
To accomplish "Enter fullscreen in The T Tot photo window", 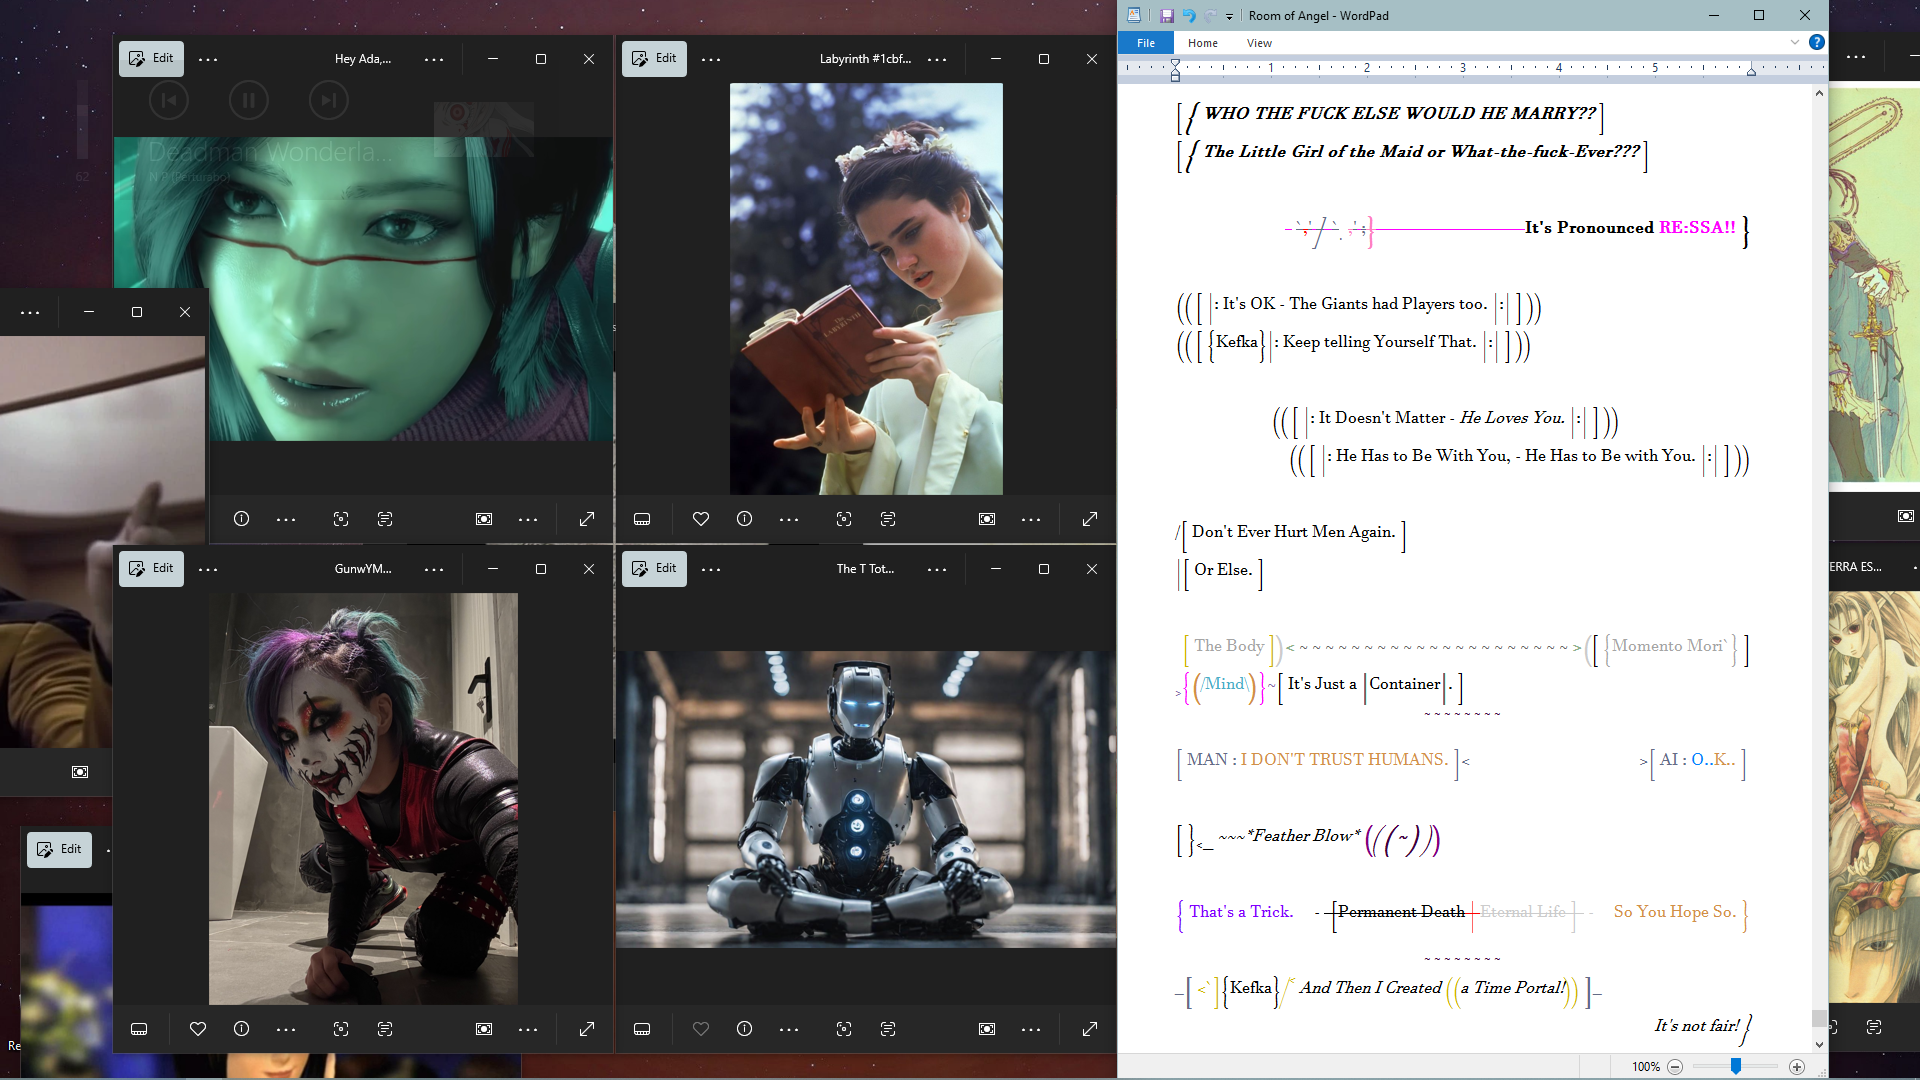I will [x=1090, y=1029].
